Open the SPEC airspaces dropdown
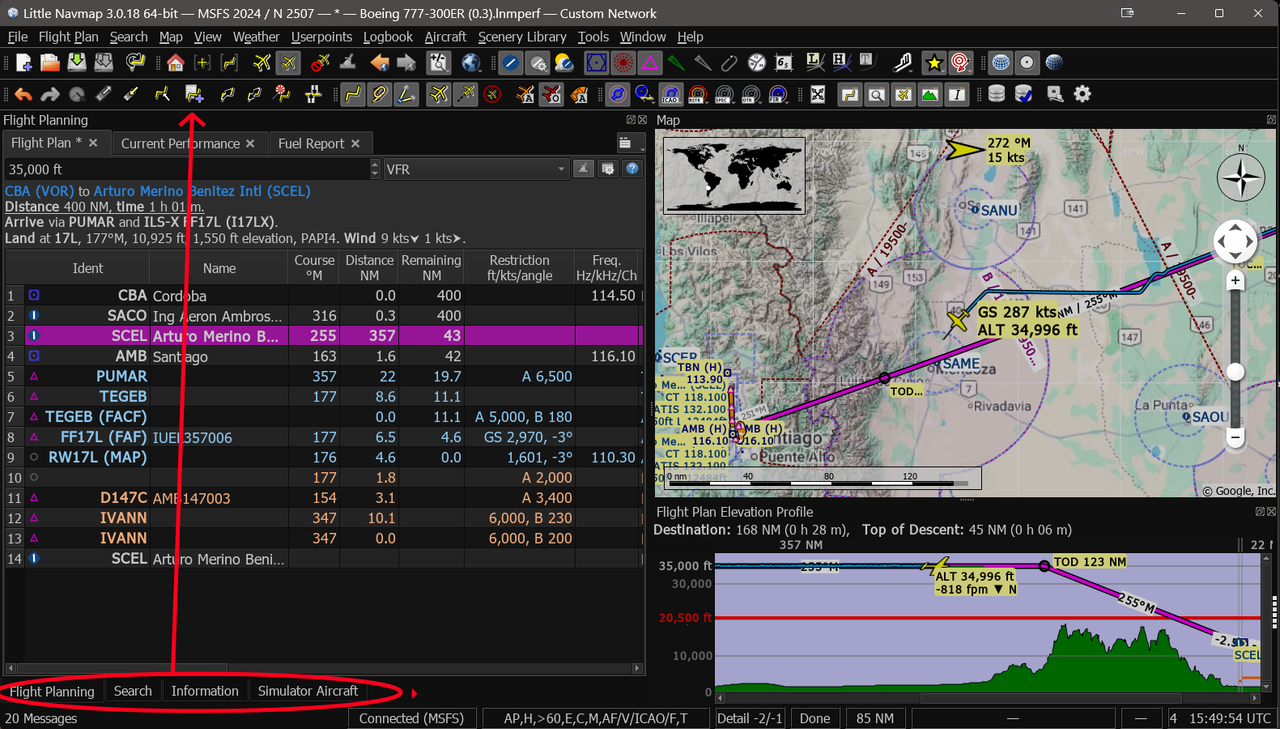 click(724, 95)
